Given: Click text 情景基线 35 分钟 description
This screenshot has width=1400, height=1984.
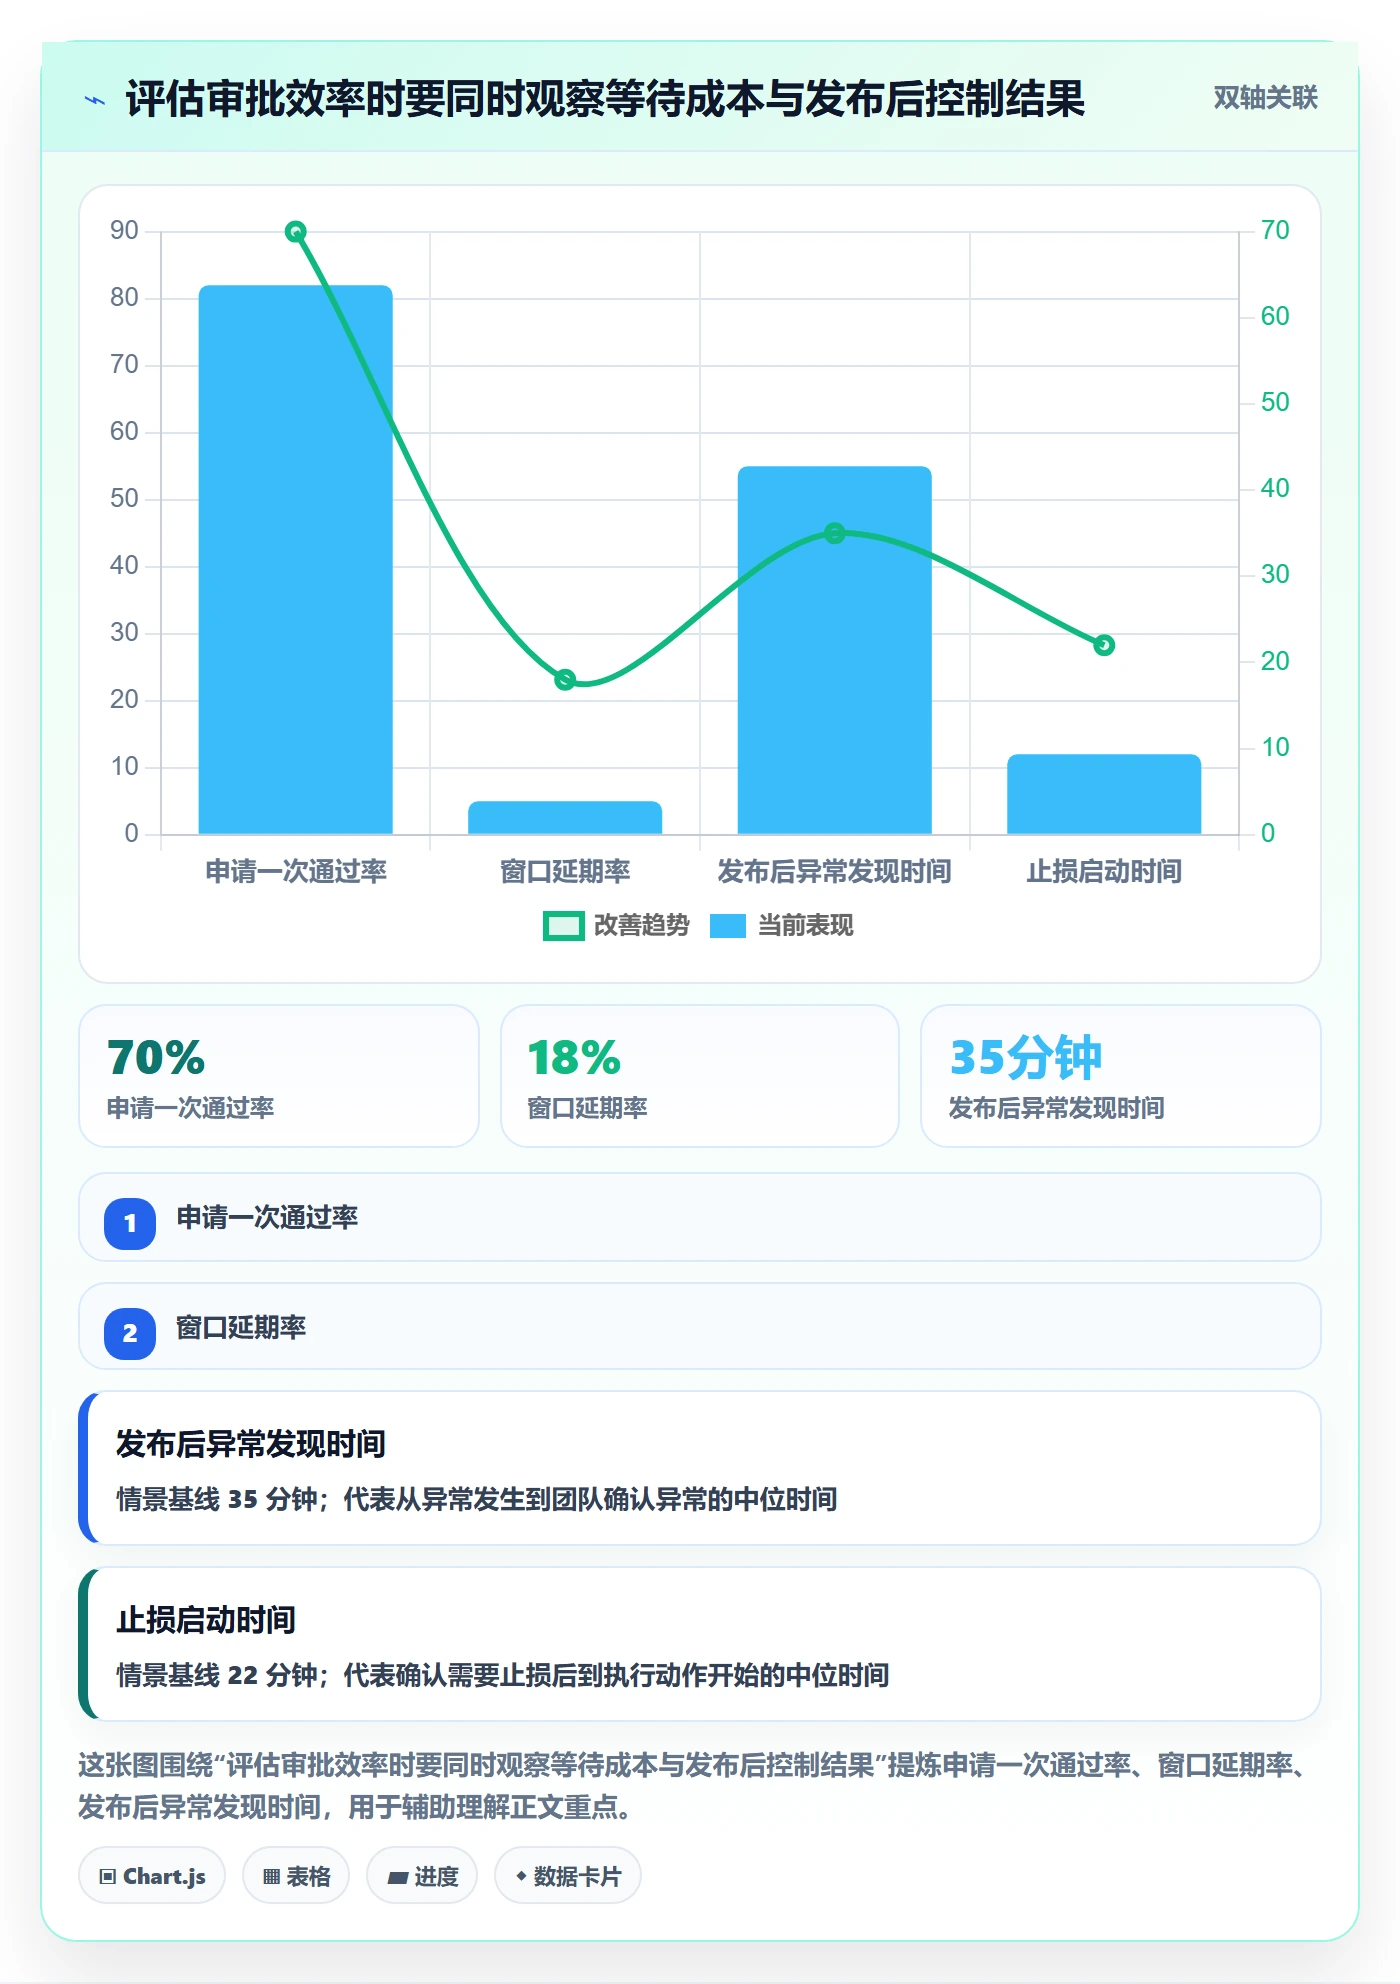Looking at the screenshot, I should pyautogui.click(x=477, y=1499).
